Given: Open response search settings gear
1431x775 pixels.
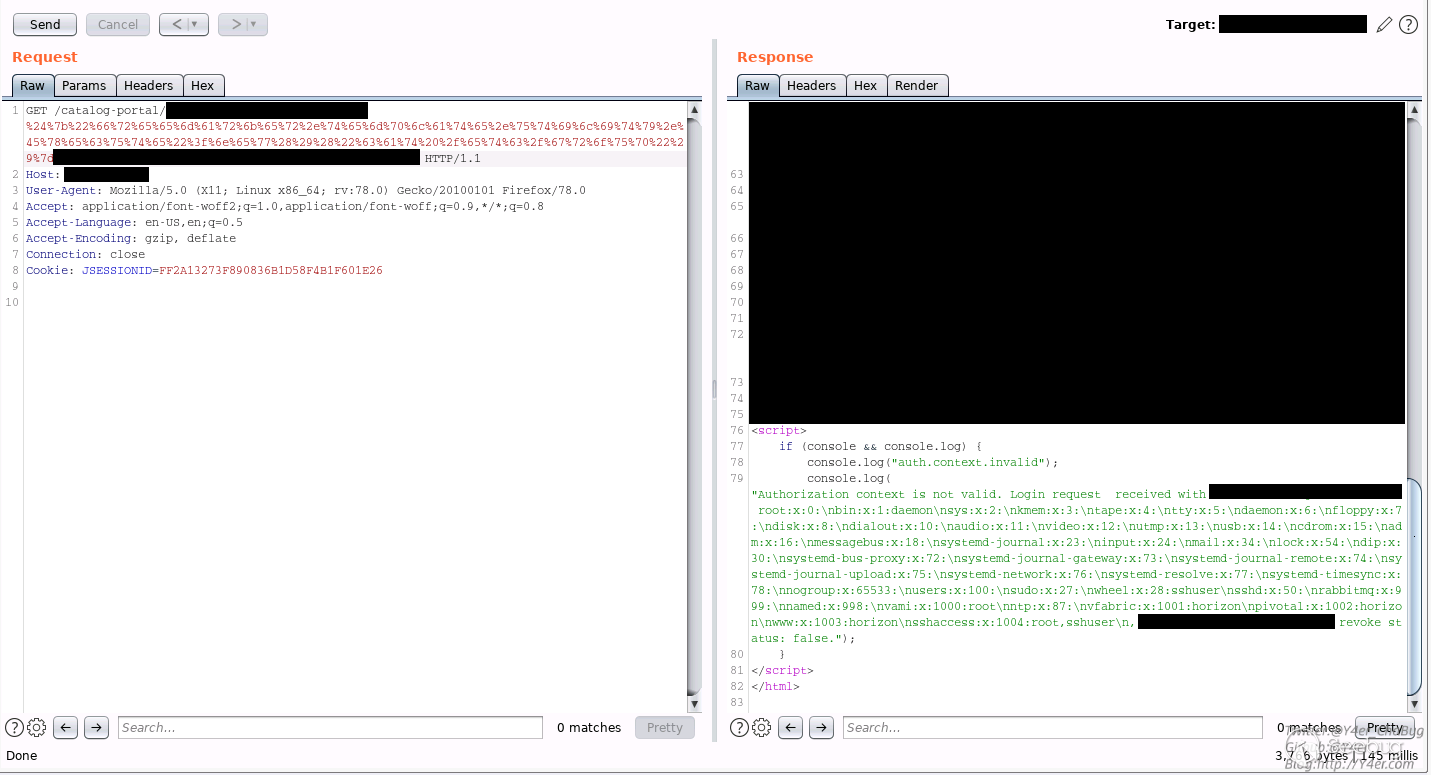Looking at the screenshot, I should [762, 728].
